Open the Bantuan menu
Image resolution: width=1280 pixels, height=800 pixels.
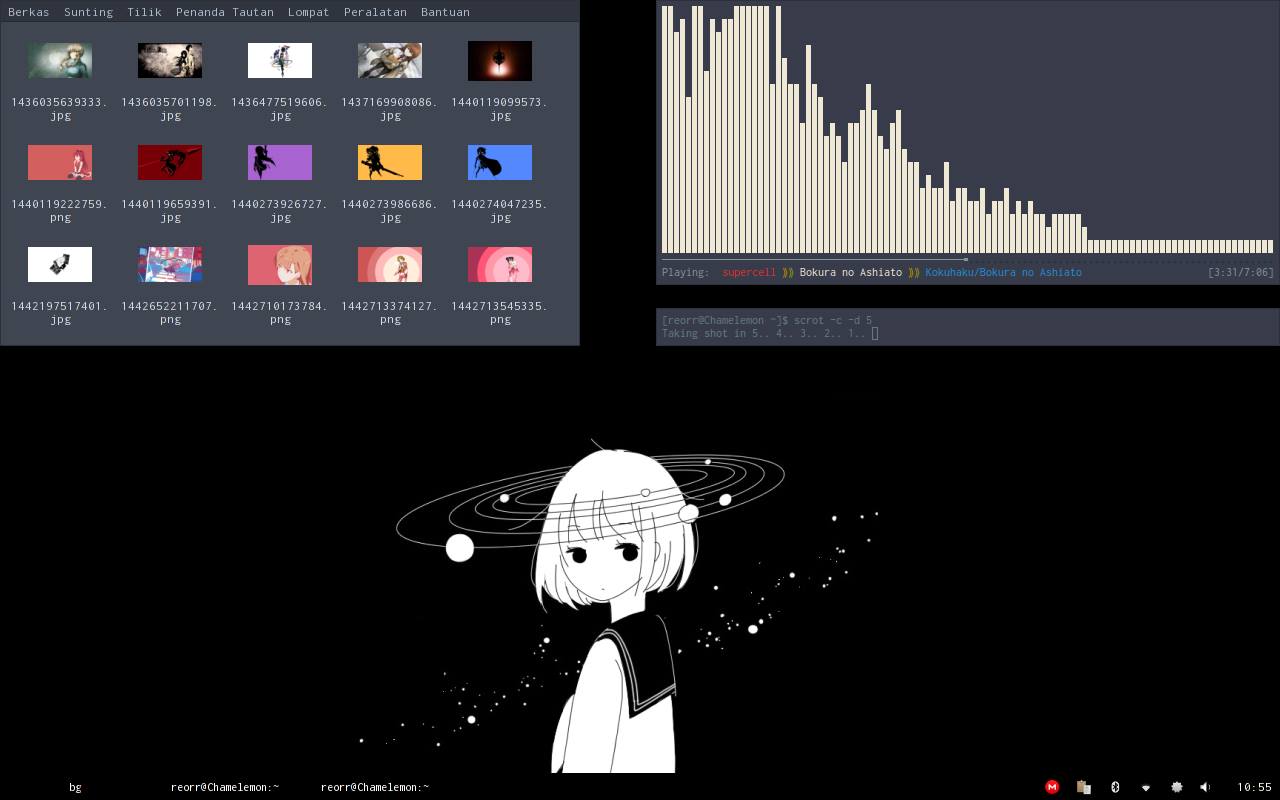point(445,12)
